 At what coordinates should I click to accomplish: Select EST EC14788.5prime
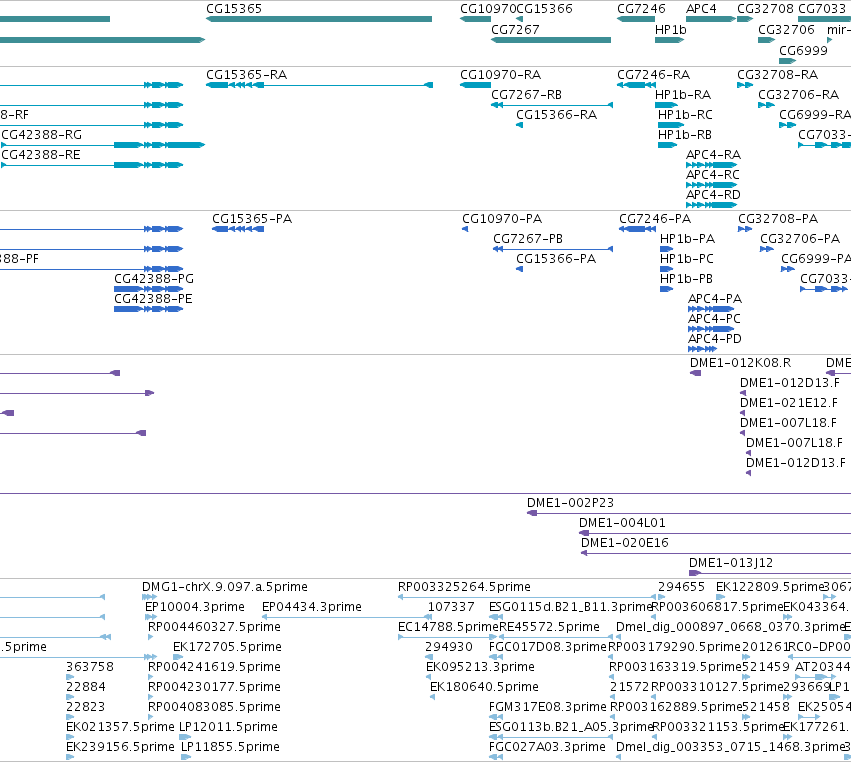tap(448, 627)
